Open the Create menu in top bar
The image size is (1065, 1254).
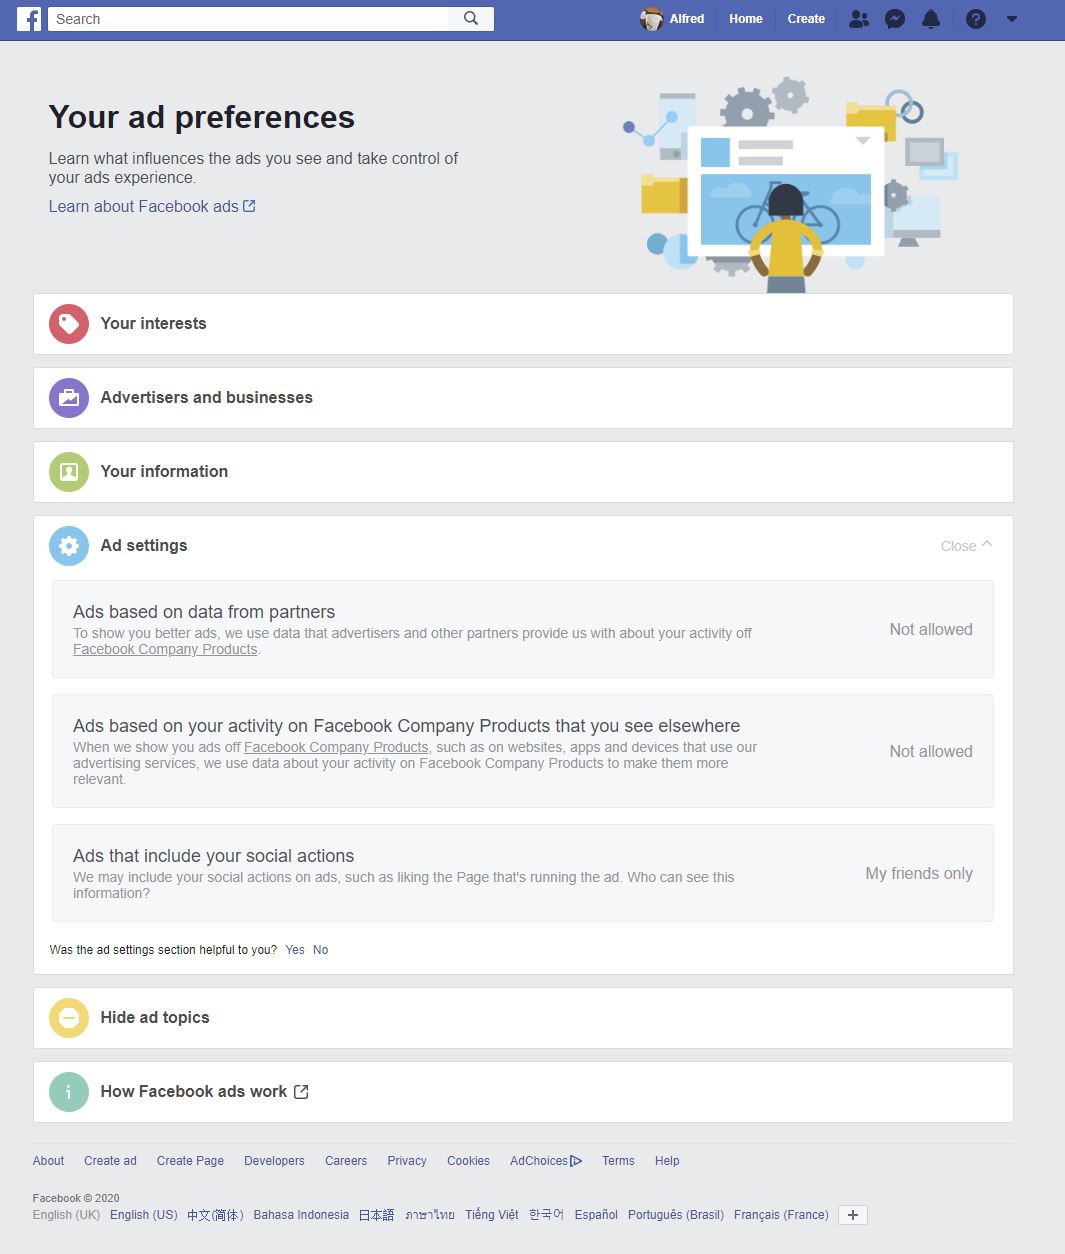pos(806,19)
